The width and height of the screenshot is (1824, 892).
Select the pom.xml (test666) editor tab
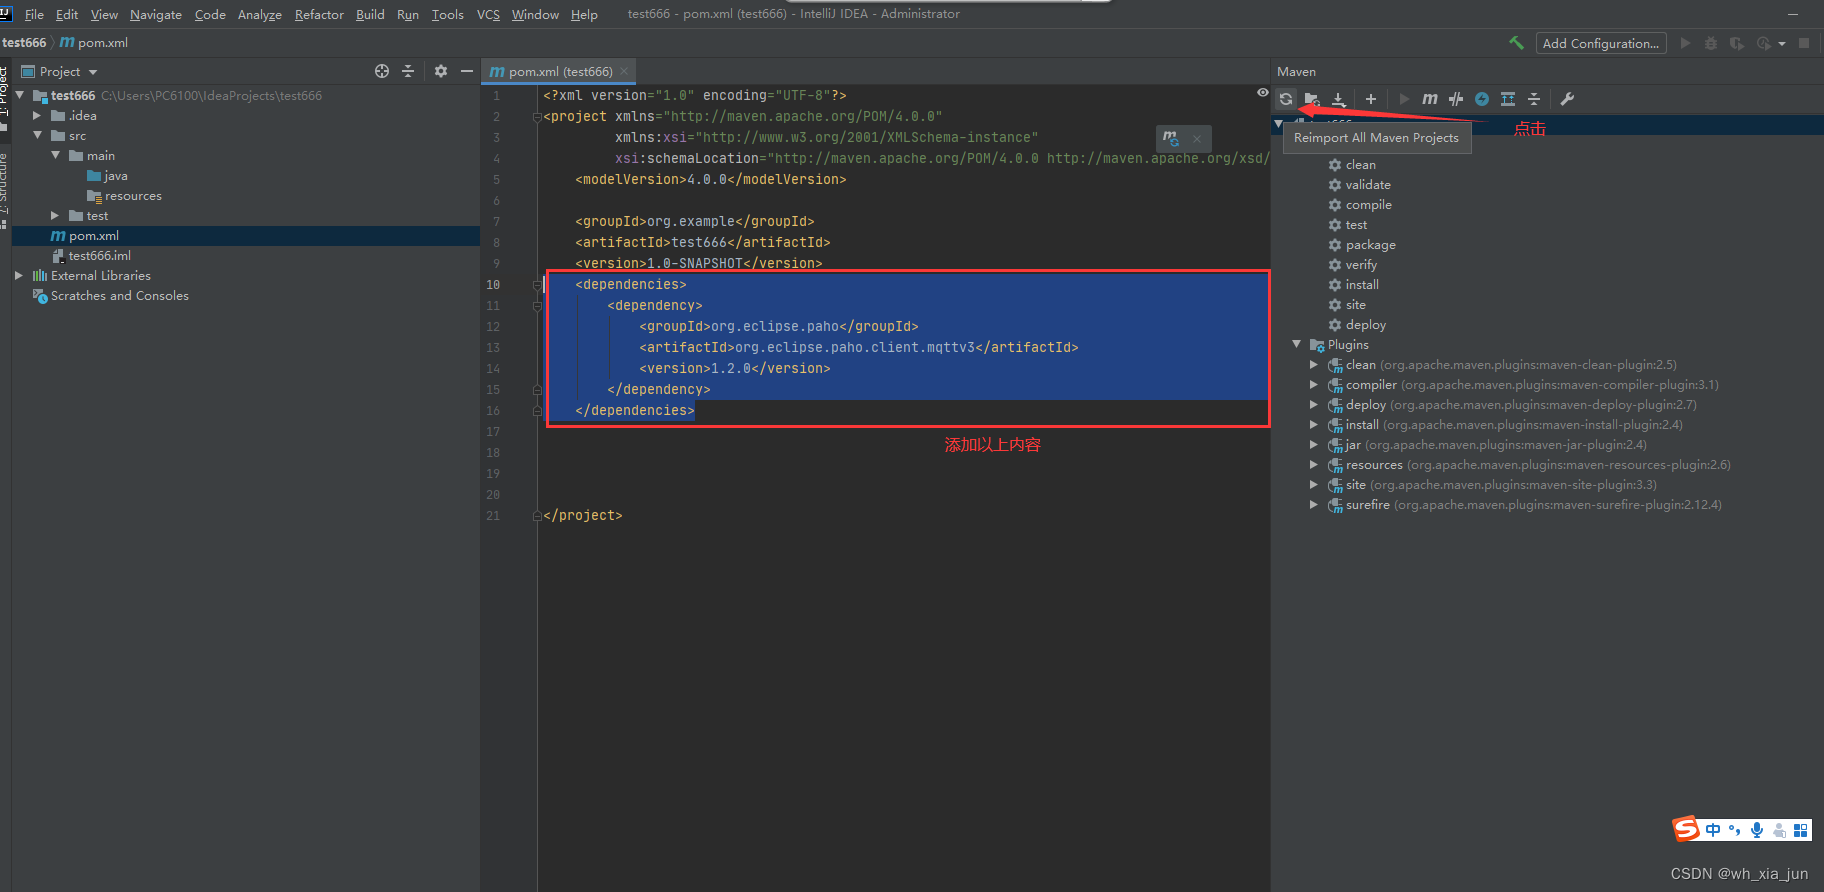(561, 71)
